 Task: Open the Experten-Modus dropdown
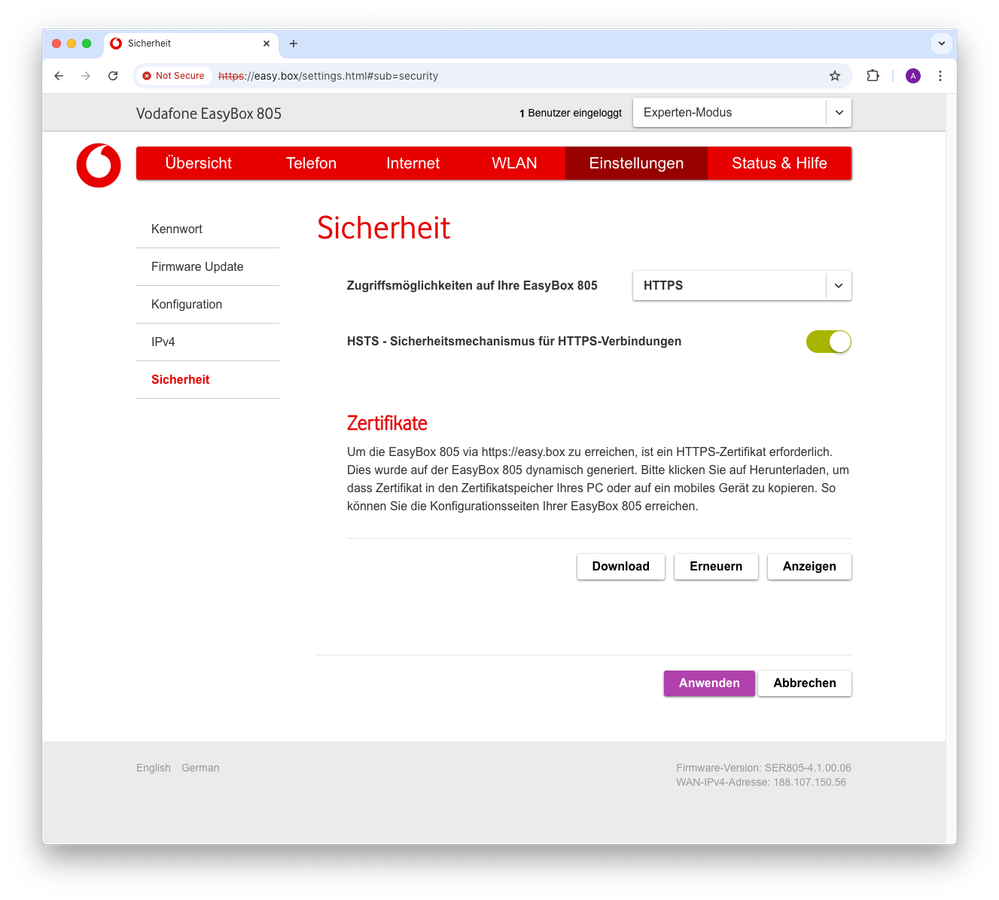(x=742, y=113)
